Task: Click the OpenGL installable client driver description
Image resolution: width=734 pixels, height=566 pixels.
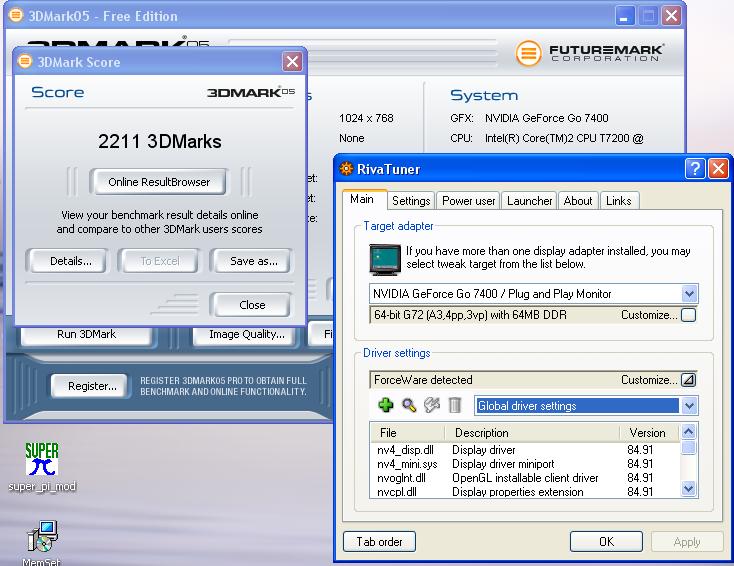Action: click(525, 478)
